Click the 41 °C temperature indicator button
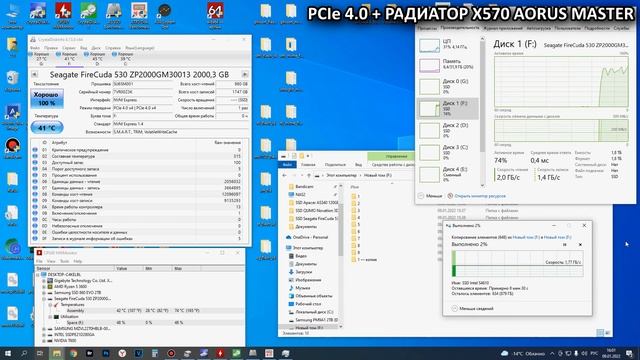This screenshot has width=640, height=360. coord(47,128)
